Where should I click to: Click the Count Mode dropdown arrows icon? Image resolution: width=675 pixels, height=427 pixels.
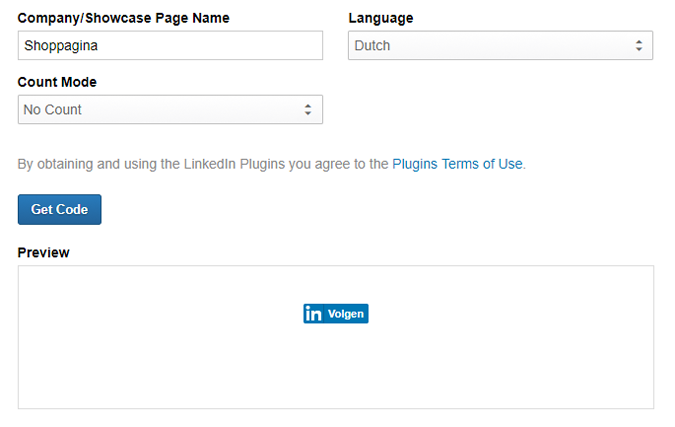(x=308, y=110)
